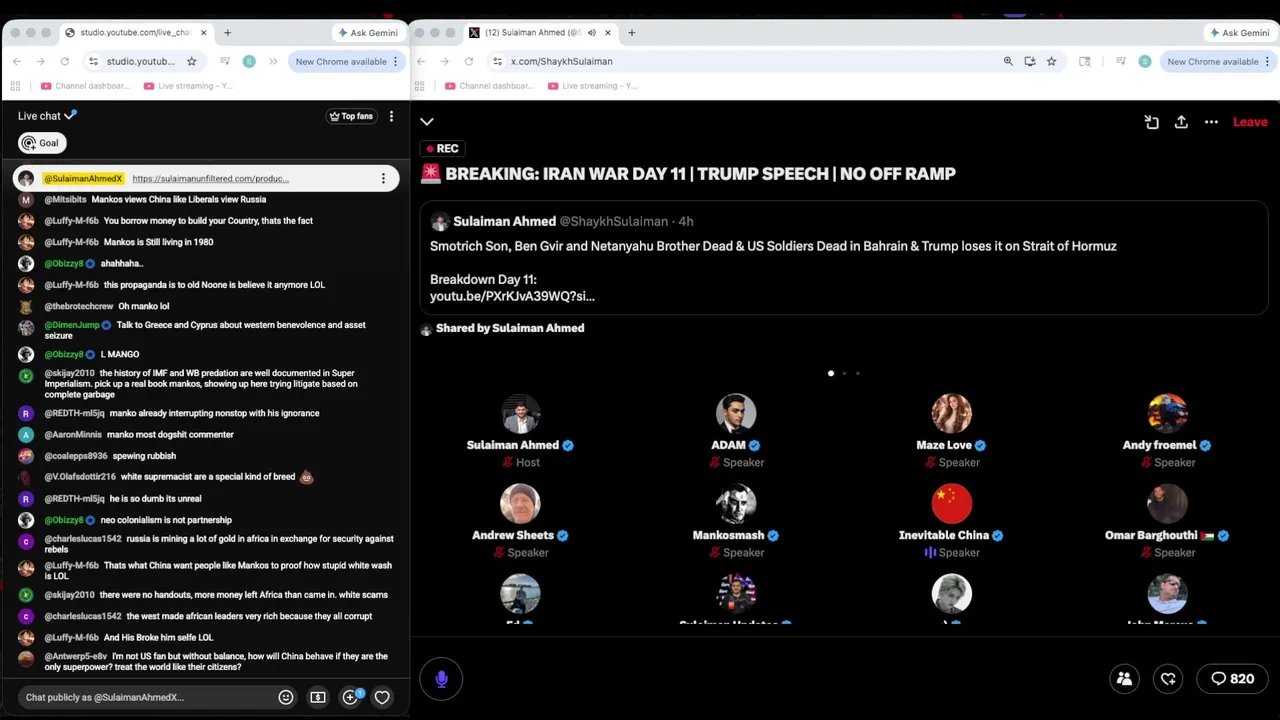Reload the X page
This screenshot has height=720, width=1280.
point(469,61)
